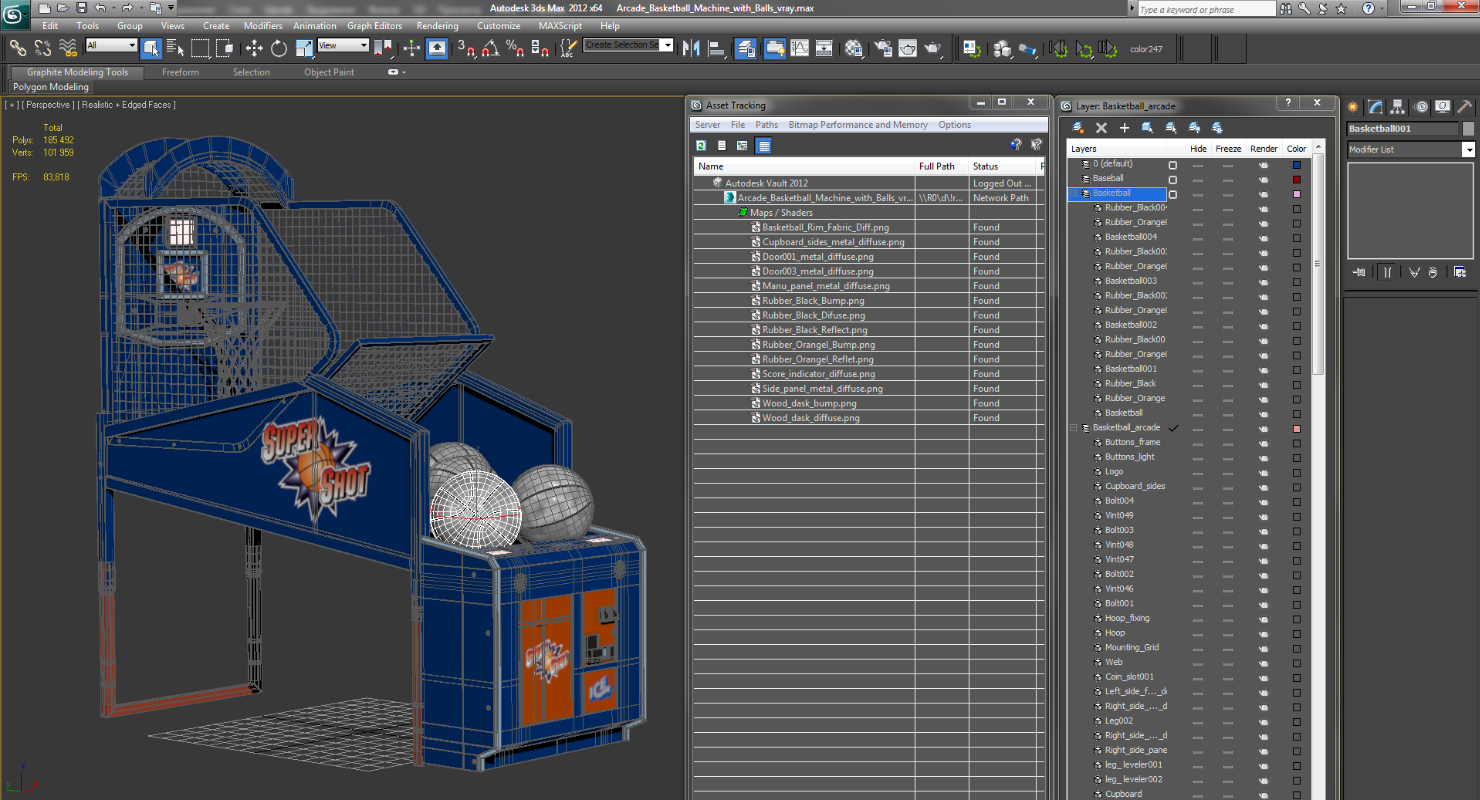Toggle render state of 0 (default) layer
This screenshot has height=800, width=1480.
pos(1263,164)
